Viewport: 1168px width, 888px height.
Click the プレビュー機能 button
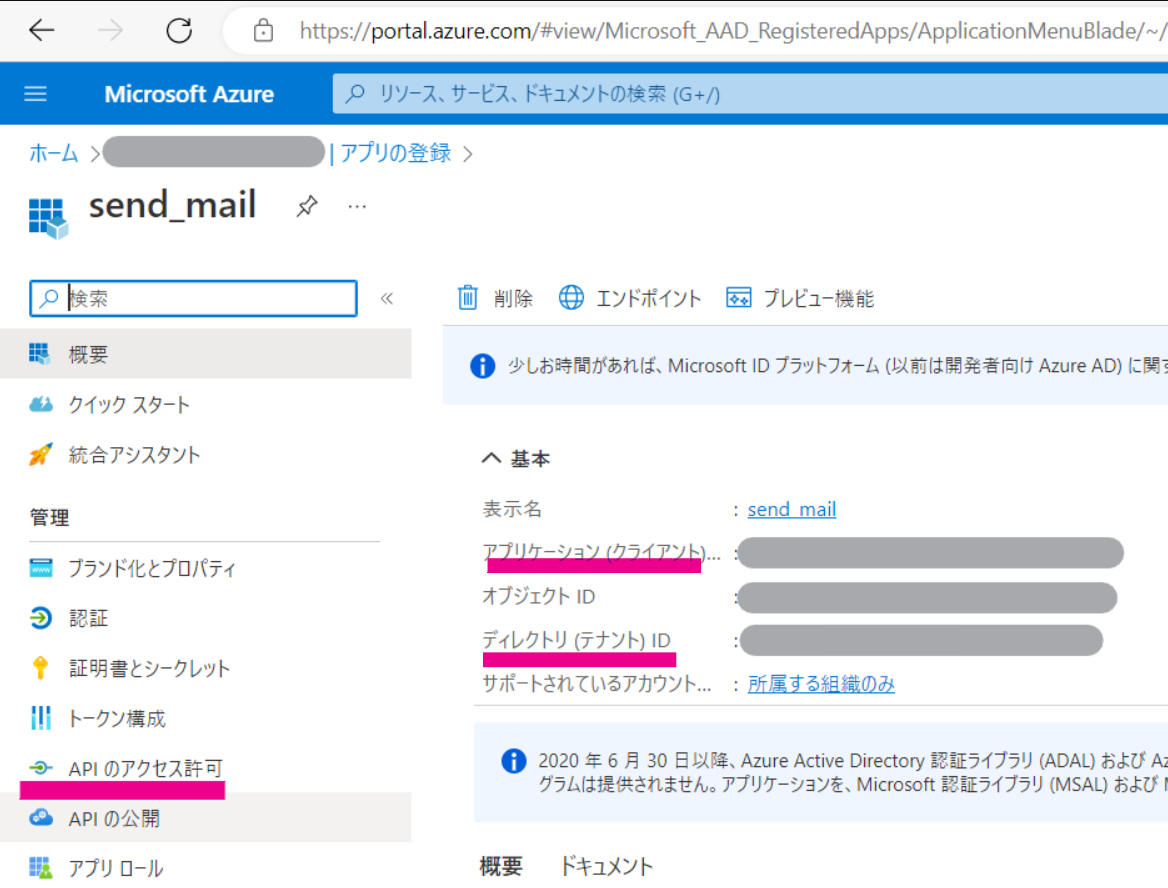pos(800,298)
